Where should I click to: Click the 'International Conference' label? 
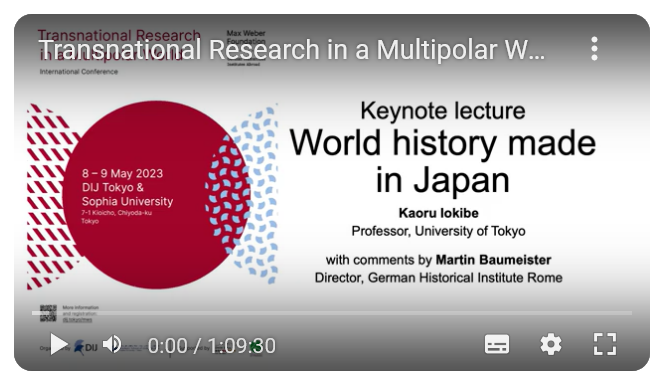pos(79,72)
